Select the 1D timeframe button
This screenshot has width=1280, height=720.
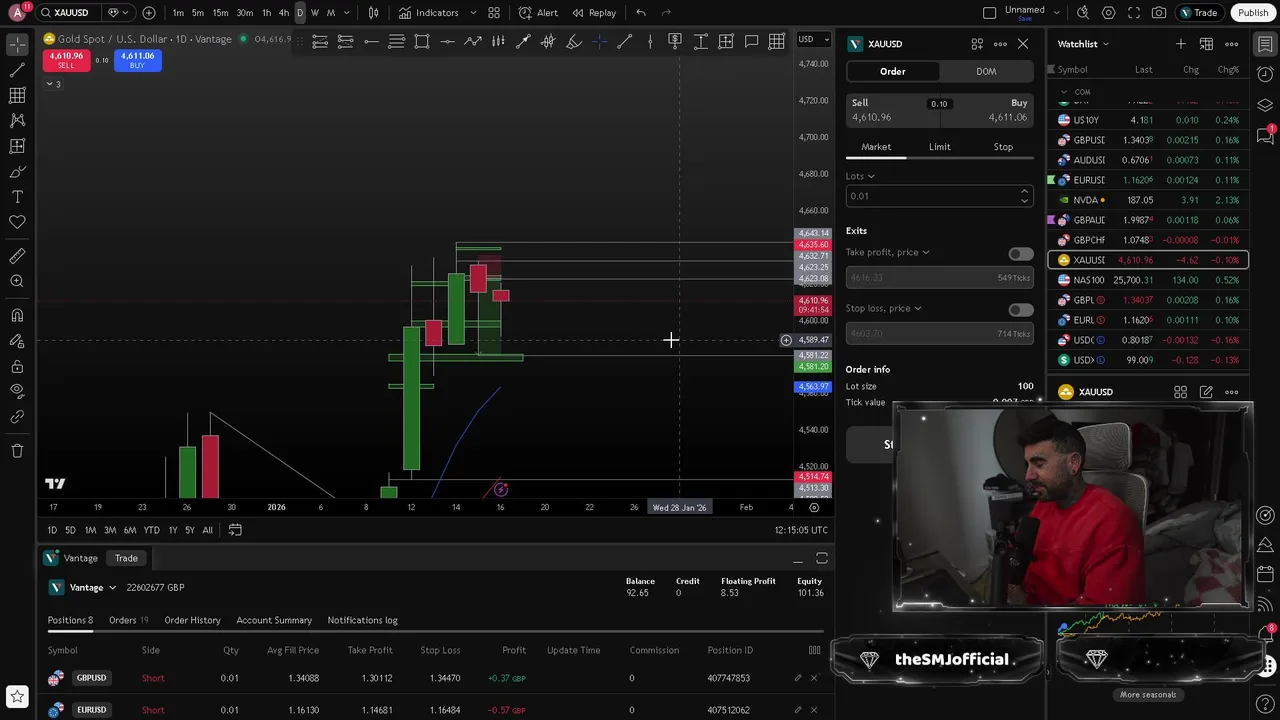click(x=52, y=530)
